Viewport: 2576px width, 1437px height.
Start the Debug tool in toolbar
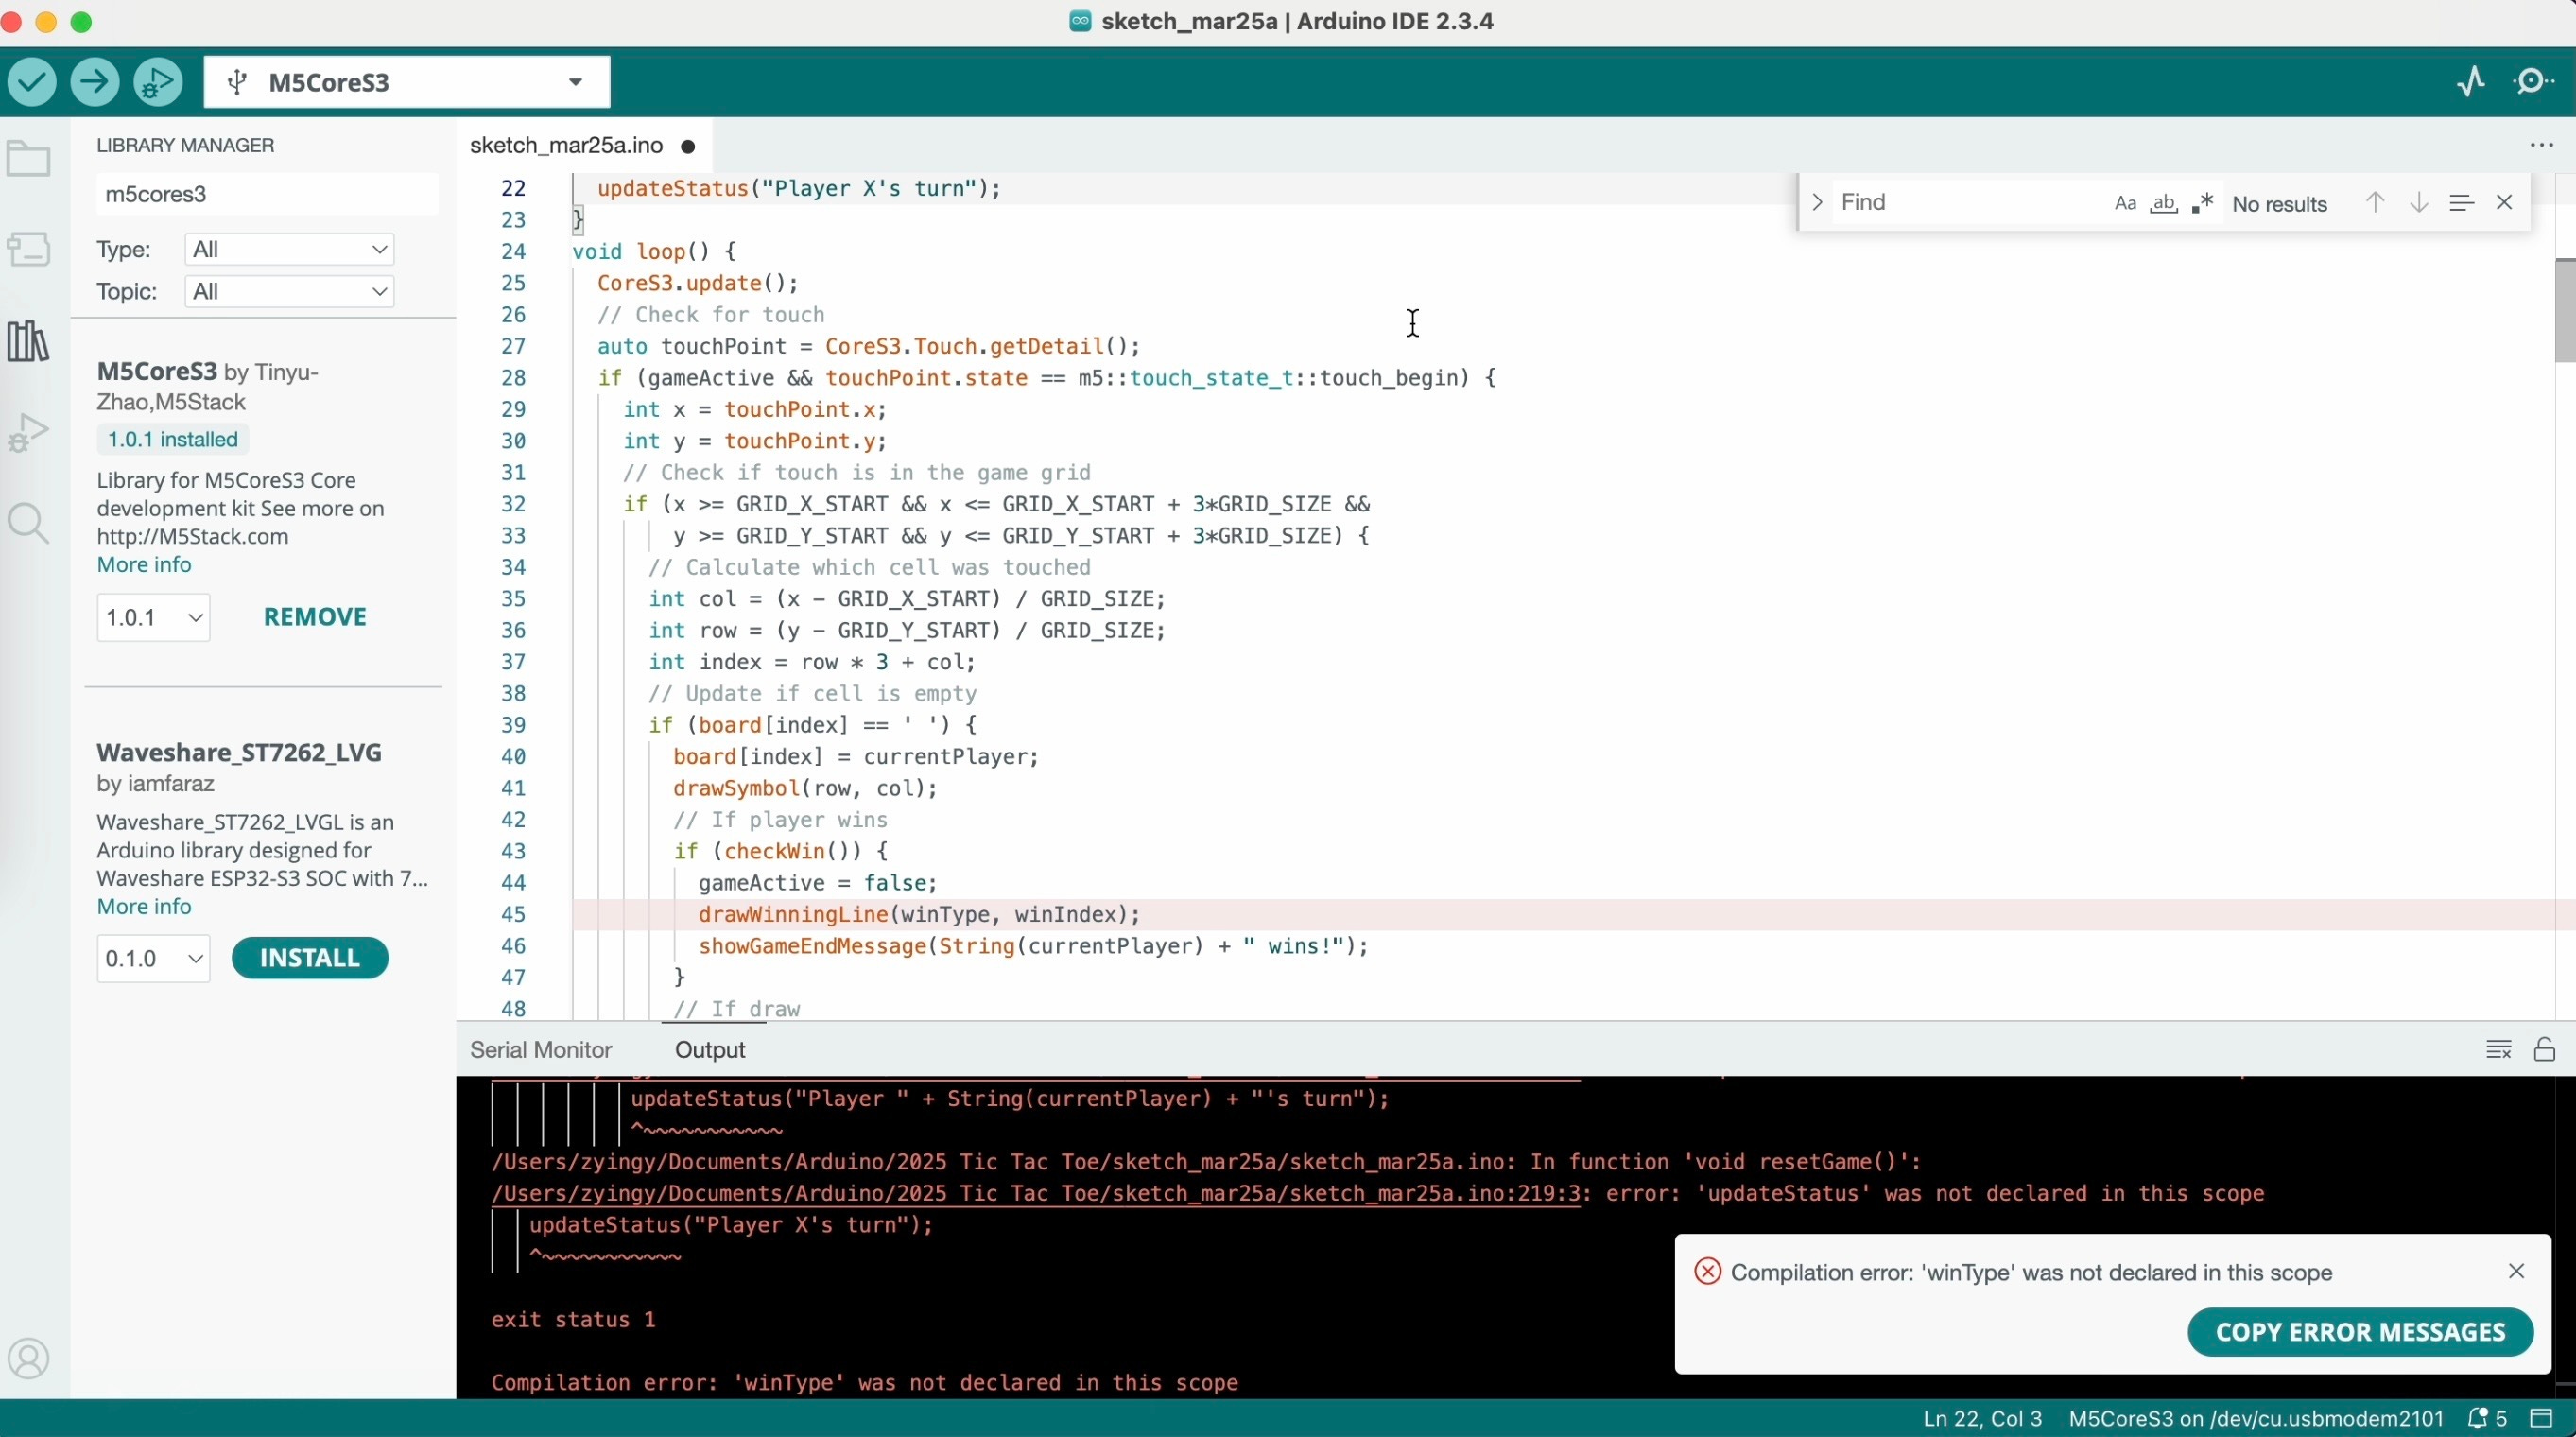click(158, 82)
